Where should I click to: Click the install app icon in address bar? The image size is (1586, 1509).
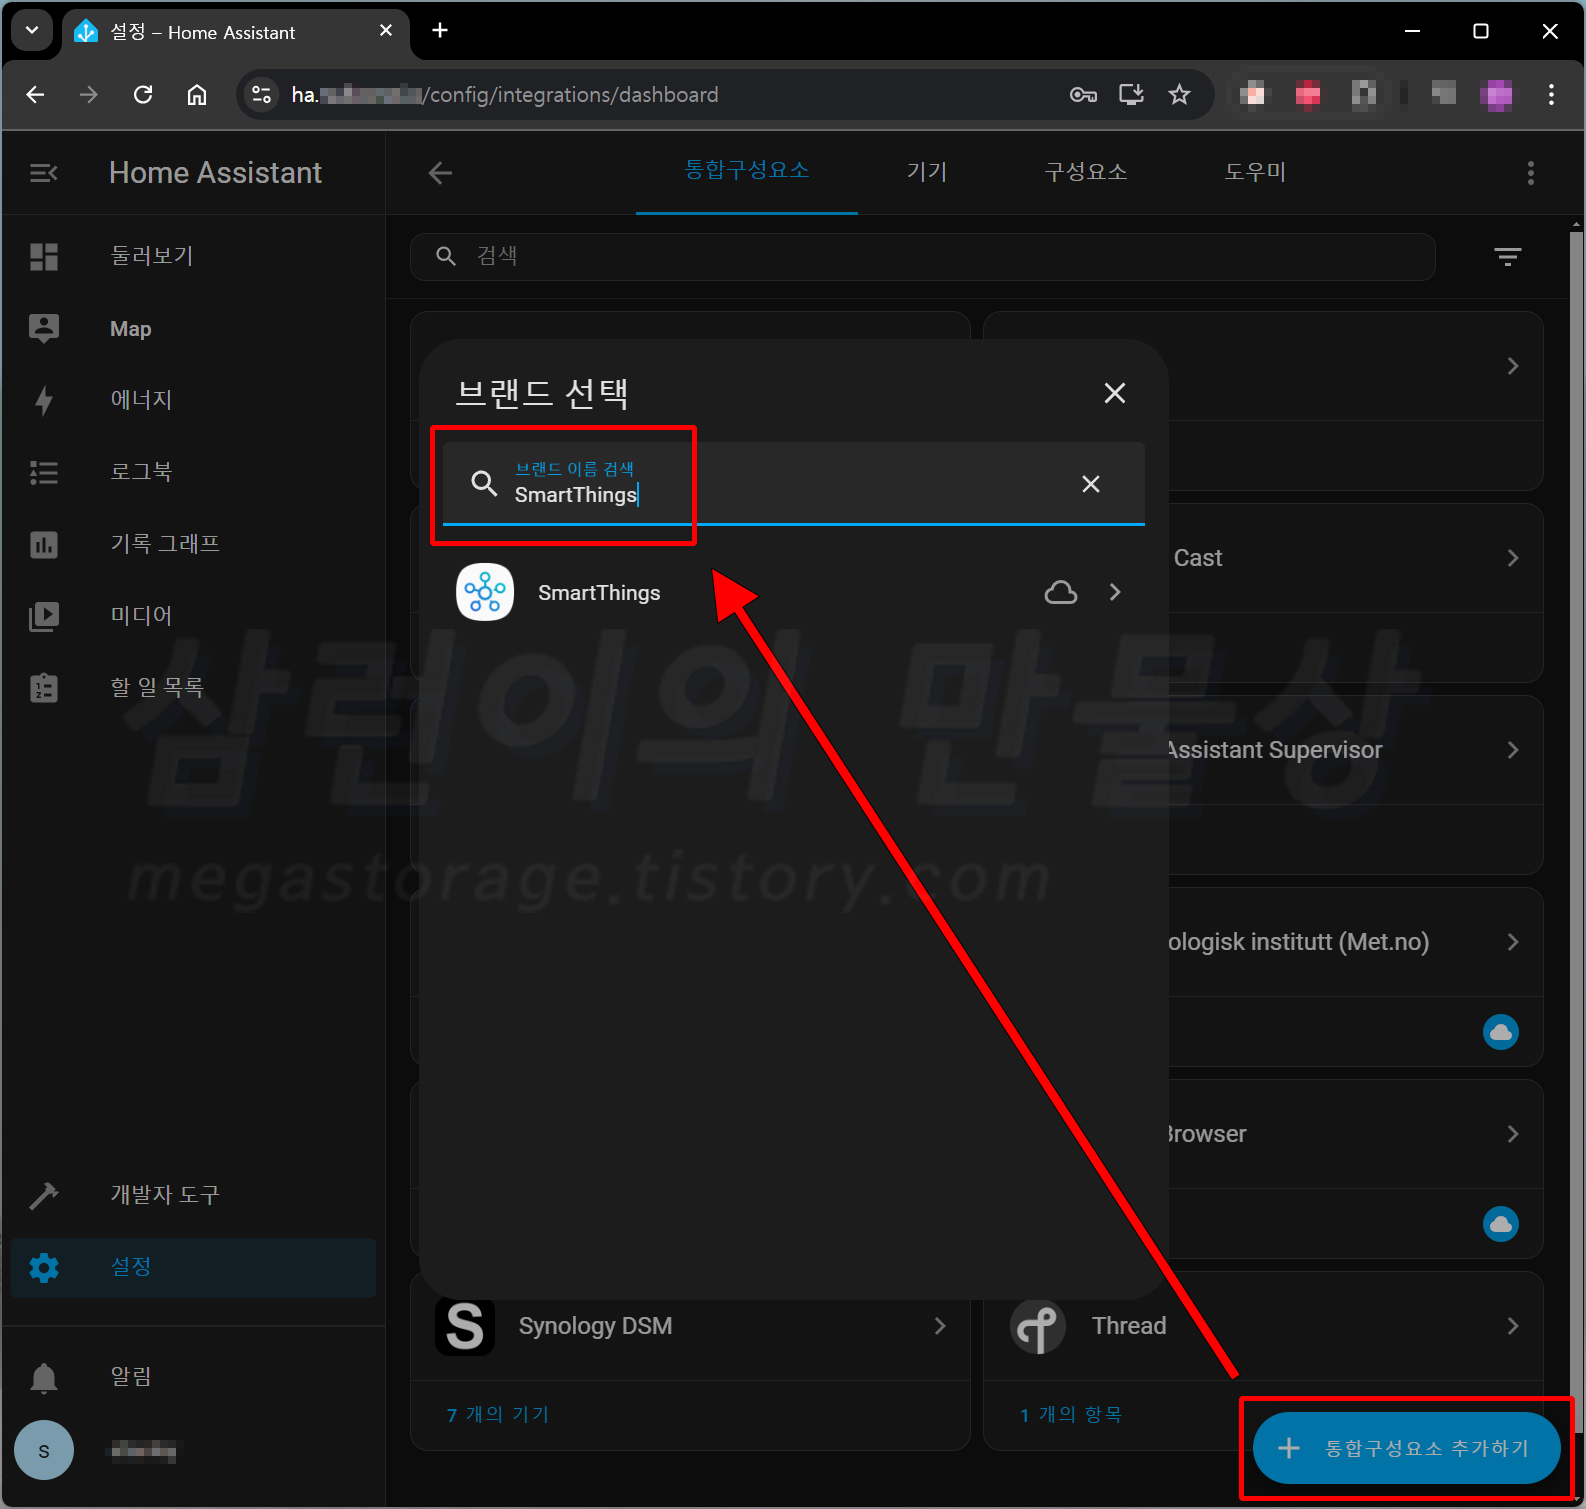(1131, 94)
